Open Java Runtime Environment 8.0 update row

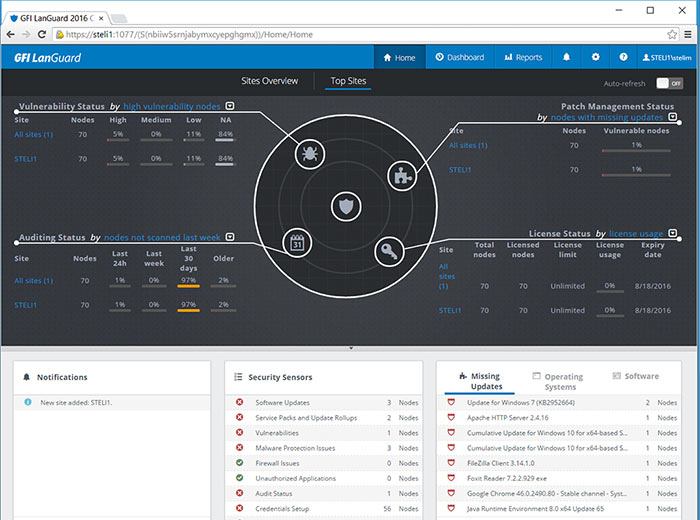pos(559,508)
